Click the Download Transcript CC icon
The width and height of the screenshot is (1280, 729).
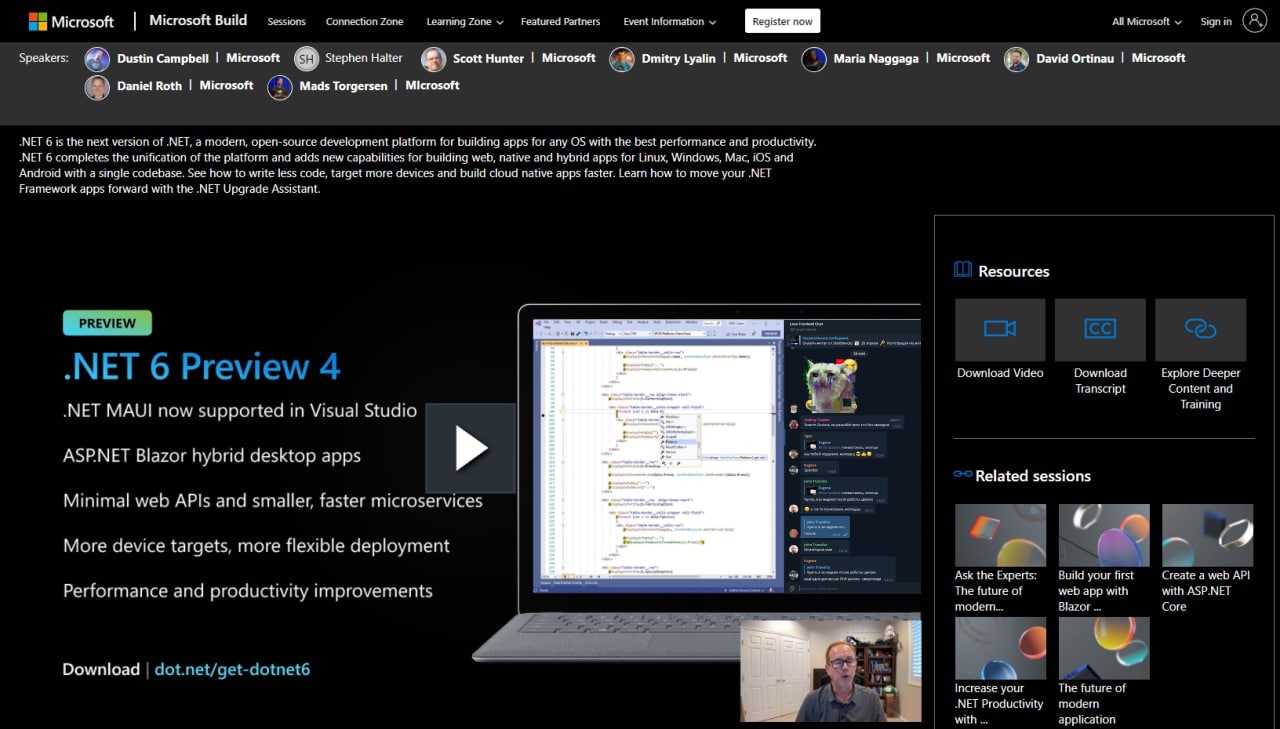(x=1100, y=329)
